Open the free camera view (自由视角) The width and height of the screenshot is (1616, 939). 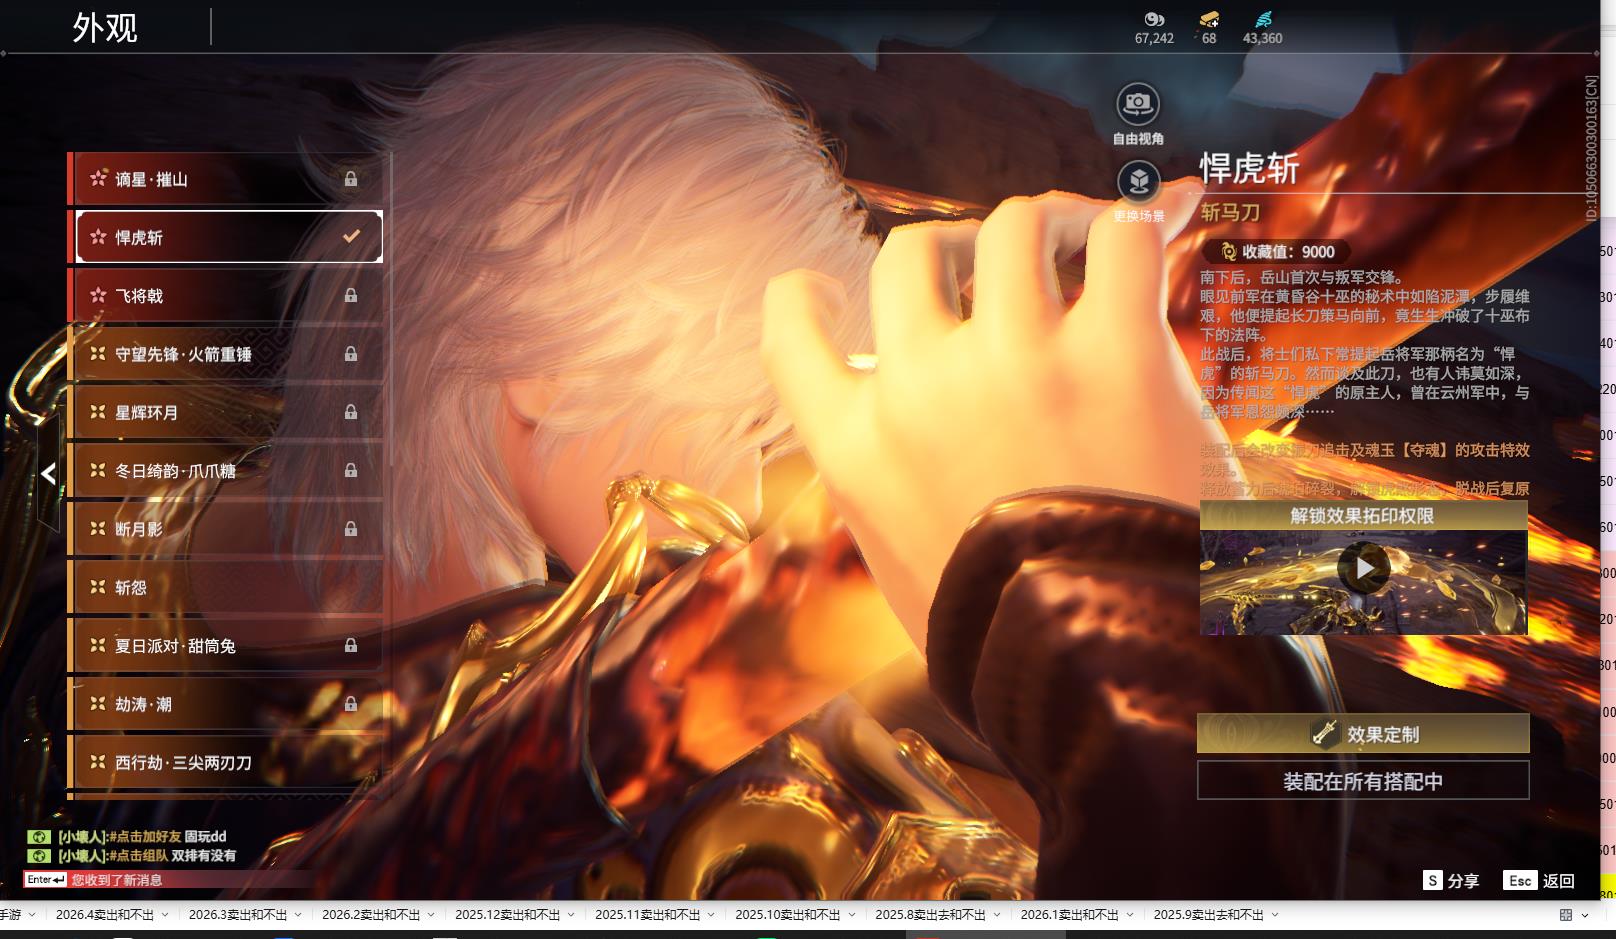point(1137,104)
